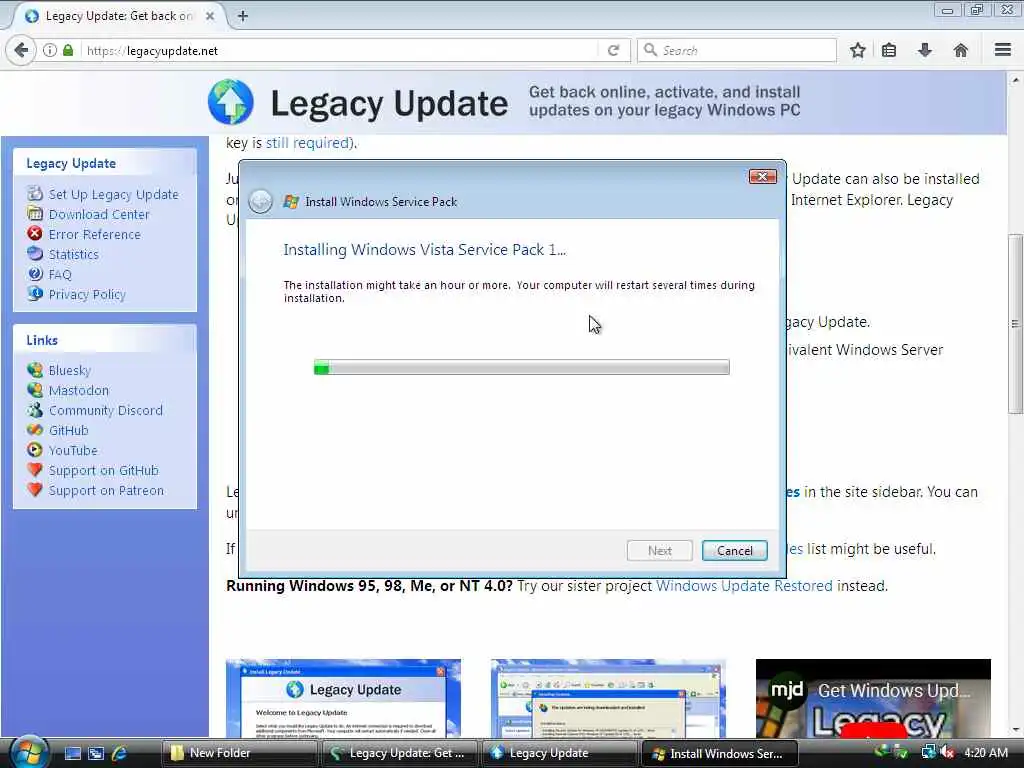Click the Statistics pie icon

click(x=35, y=253)
